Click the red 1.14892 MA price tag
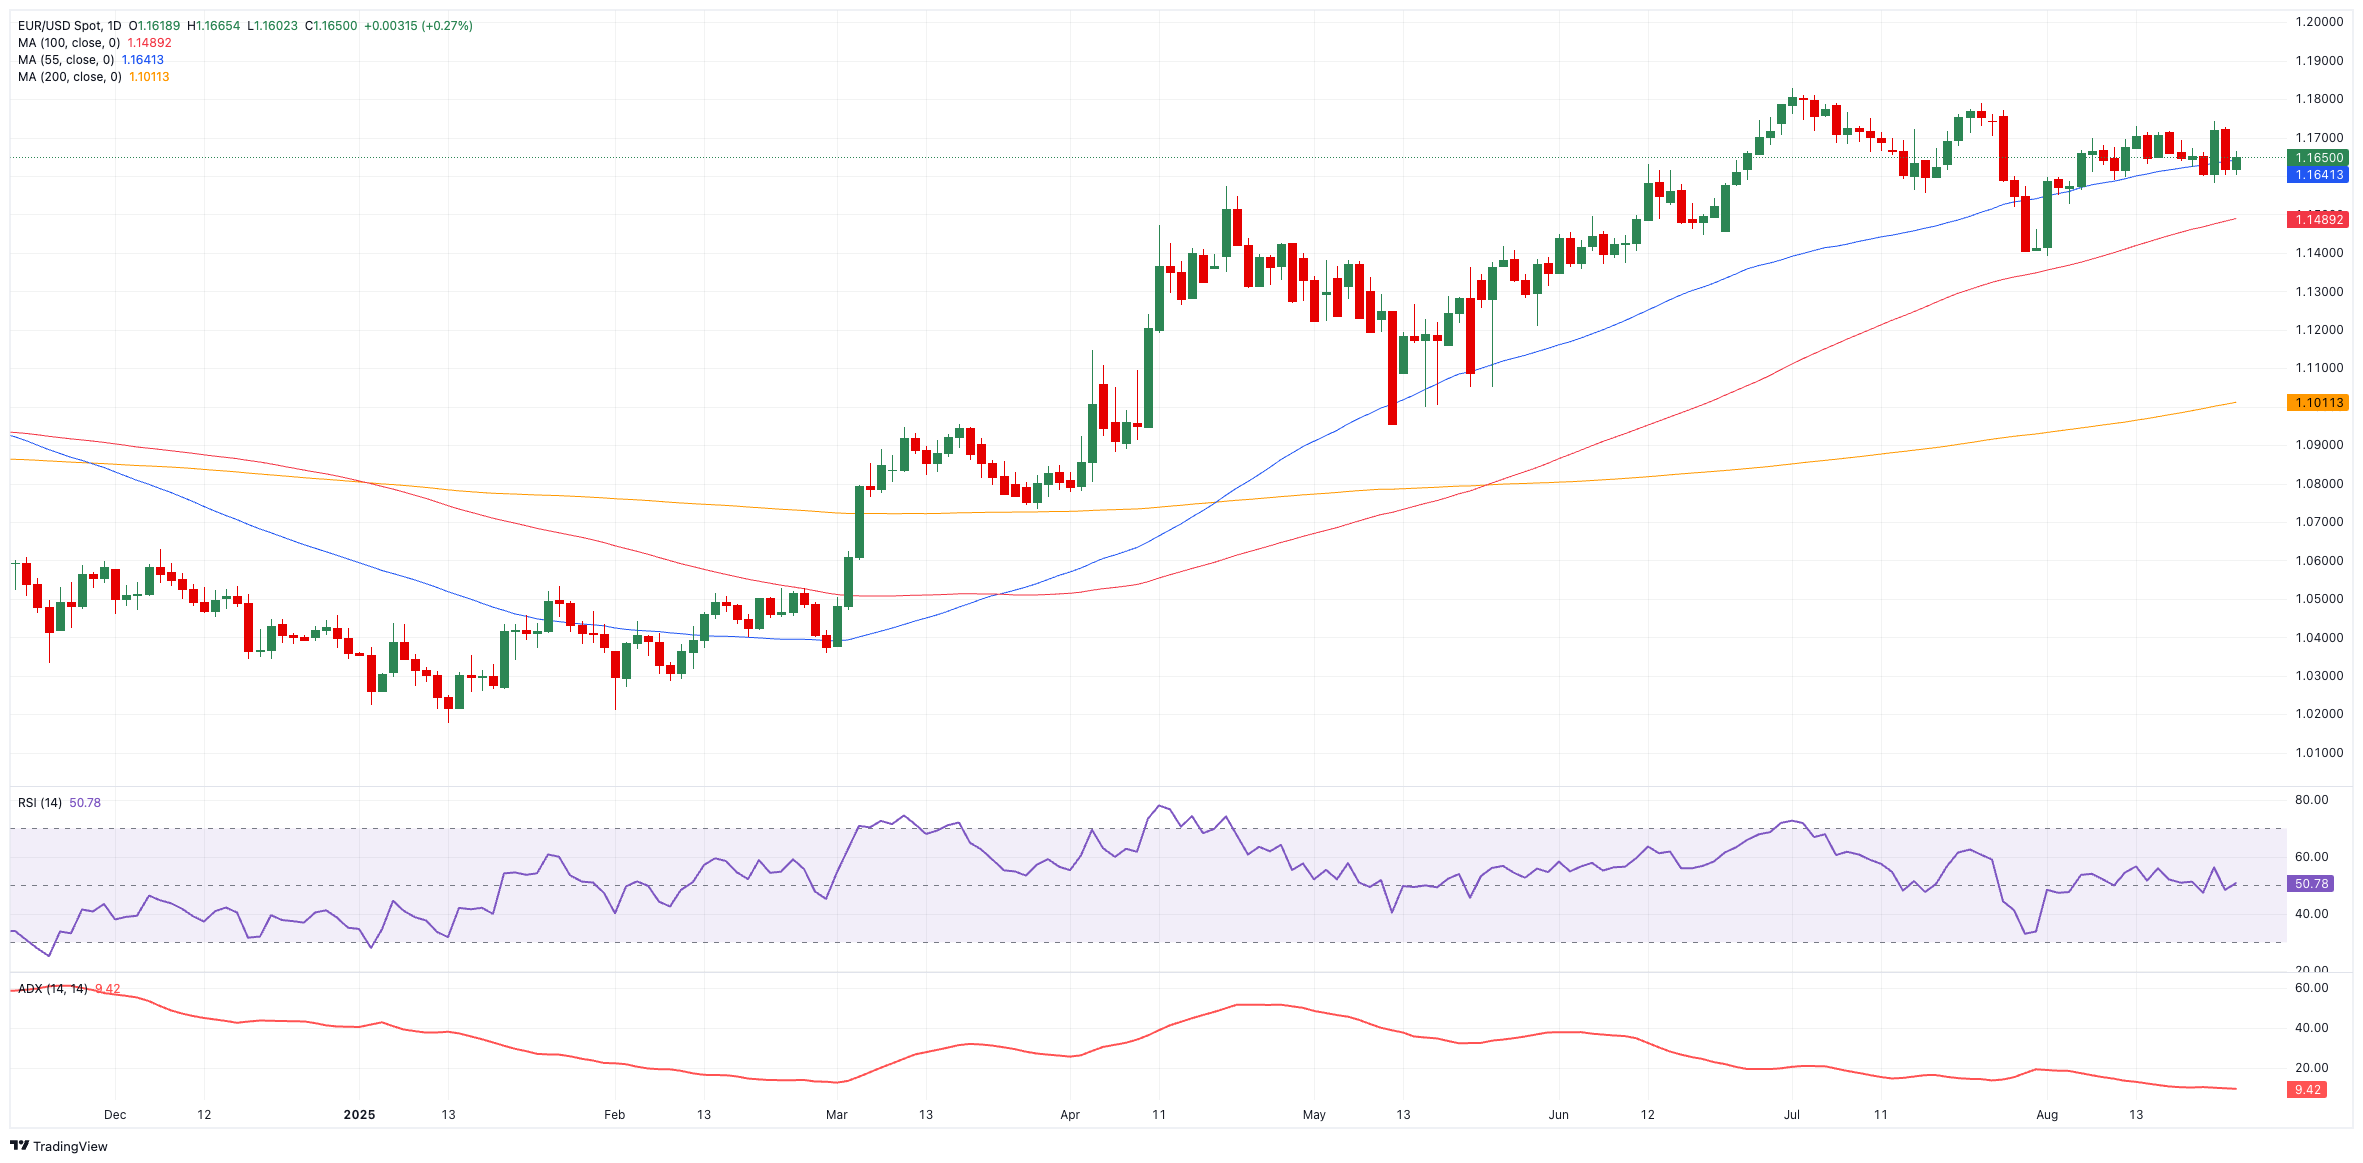 2318,220
